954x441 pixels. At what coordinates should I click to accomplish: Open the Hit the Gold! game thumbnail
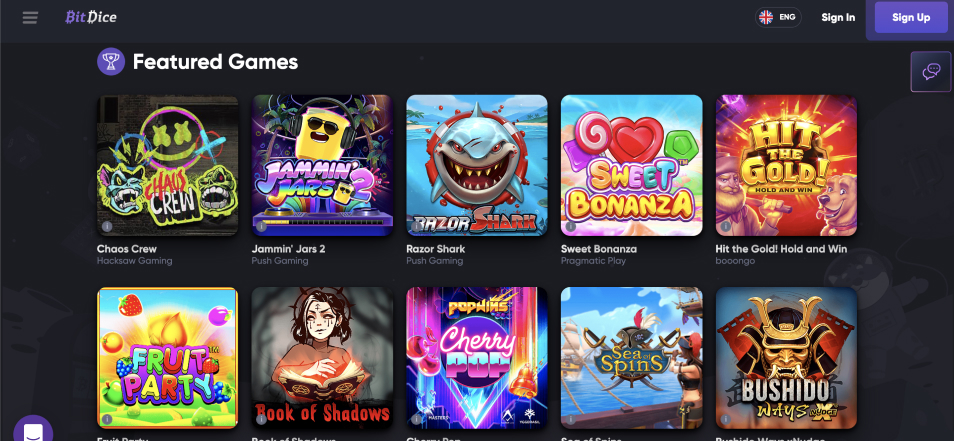pyautogui.click(x=786, y=165)
